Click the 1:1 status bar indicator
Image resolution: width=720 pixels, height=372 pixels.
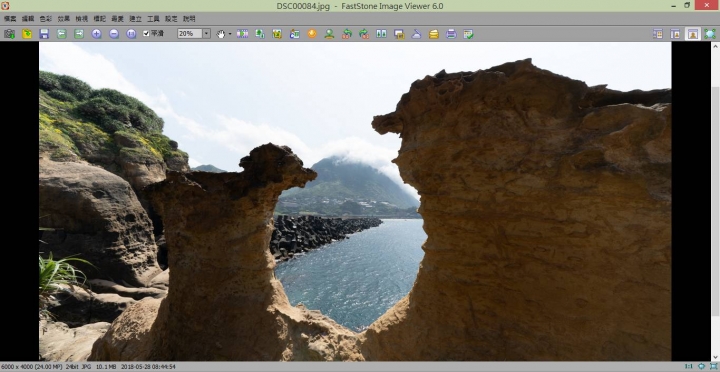tap(688, 366)
